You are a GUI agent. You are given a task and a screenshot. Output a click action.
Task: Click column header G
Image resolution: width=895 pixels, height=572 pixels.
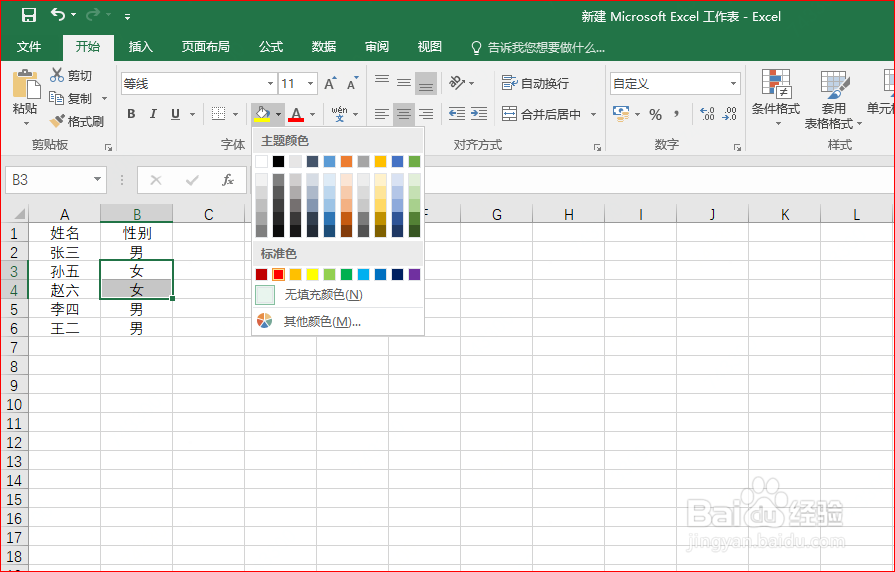[497, 214]
